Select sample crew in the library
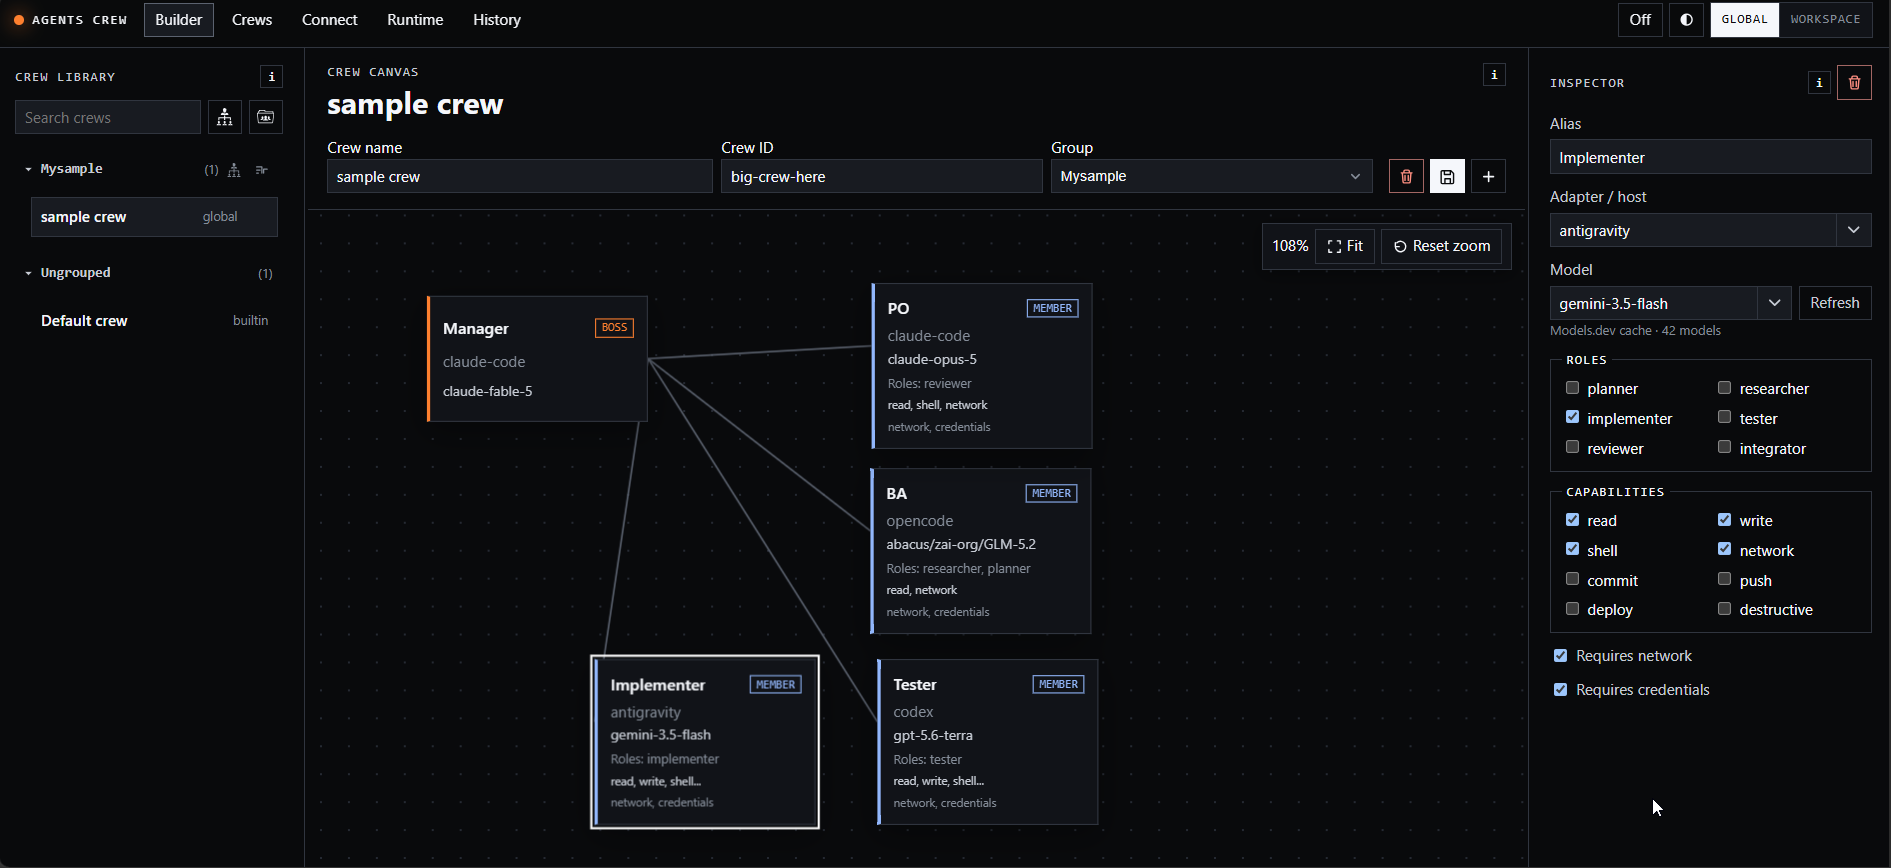This screenshot has height=868, width=1891. [x=154, y=217]
